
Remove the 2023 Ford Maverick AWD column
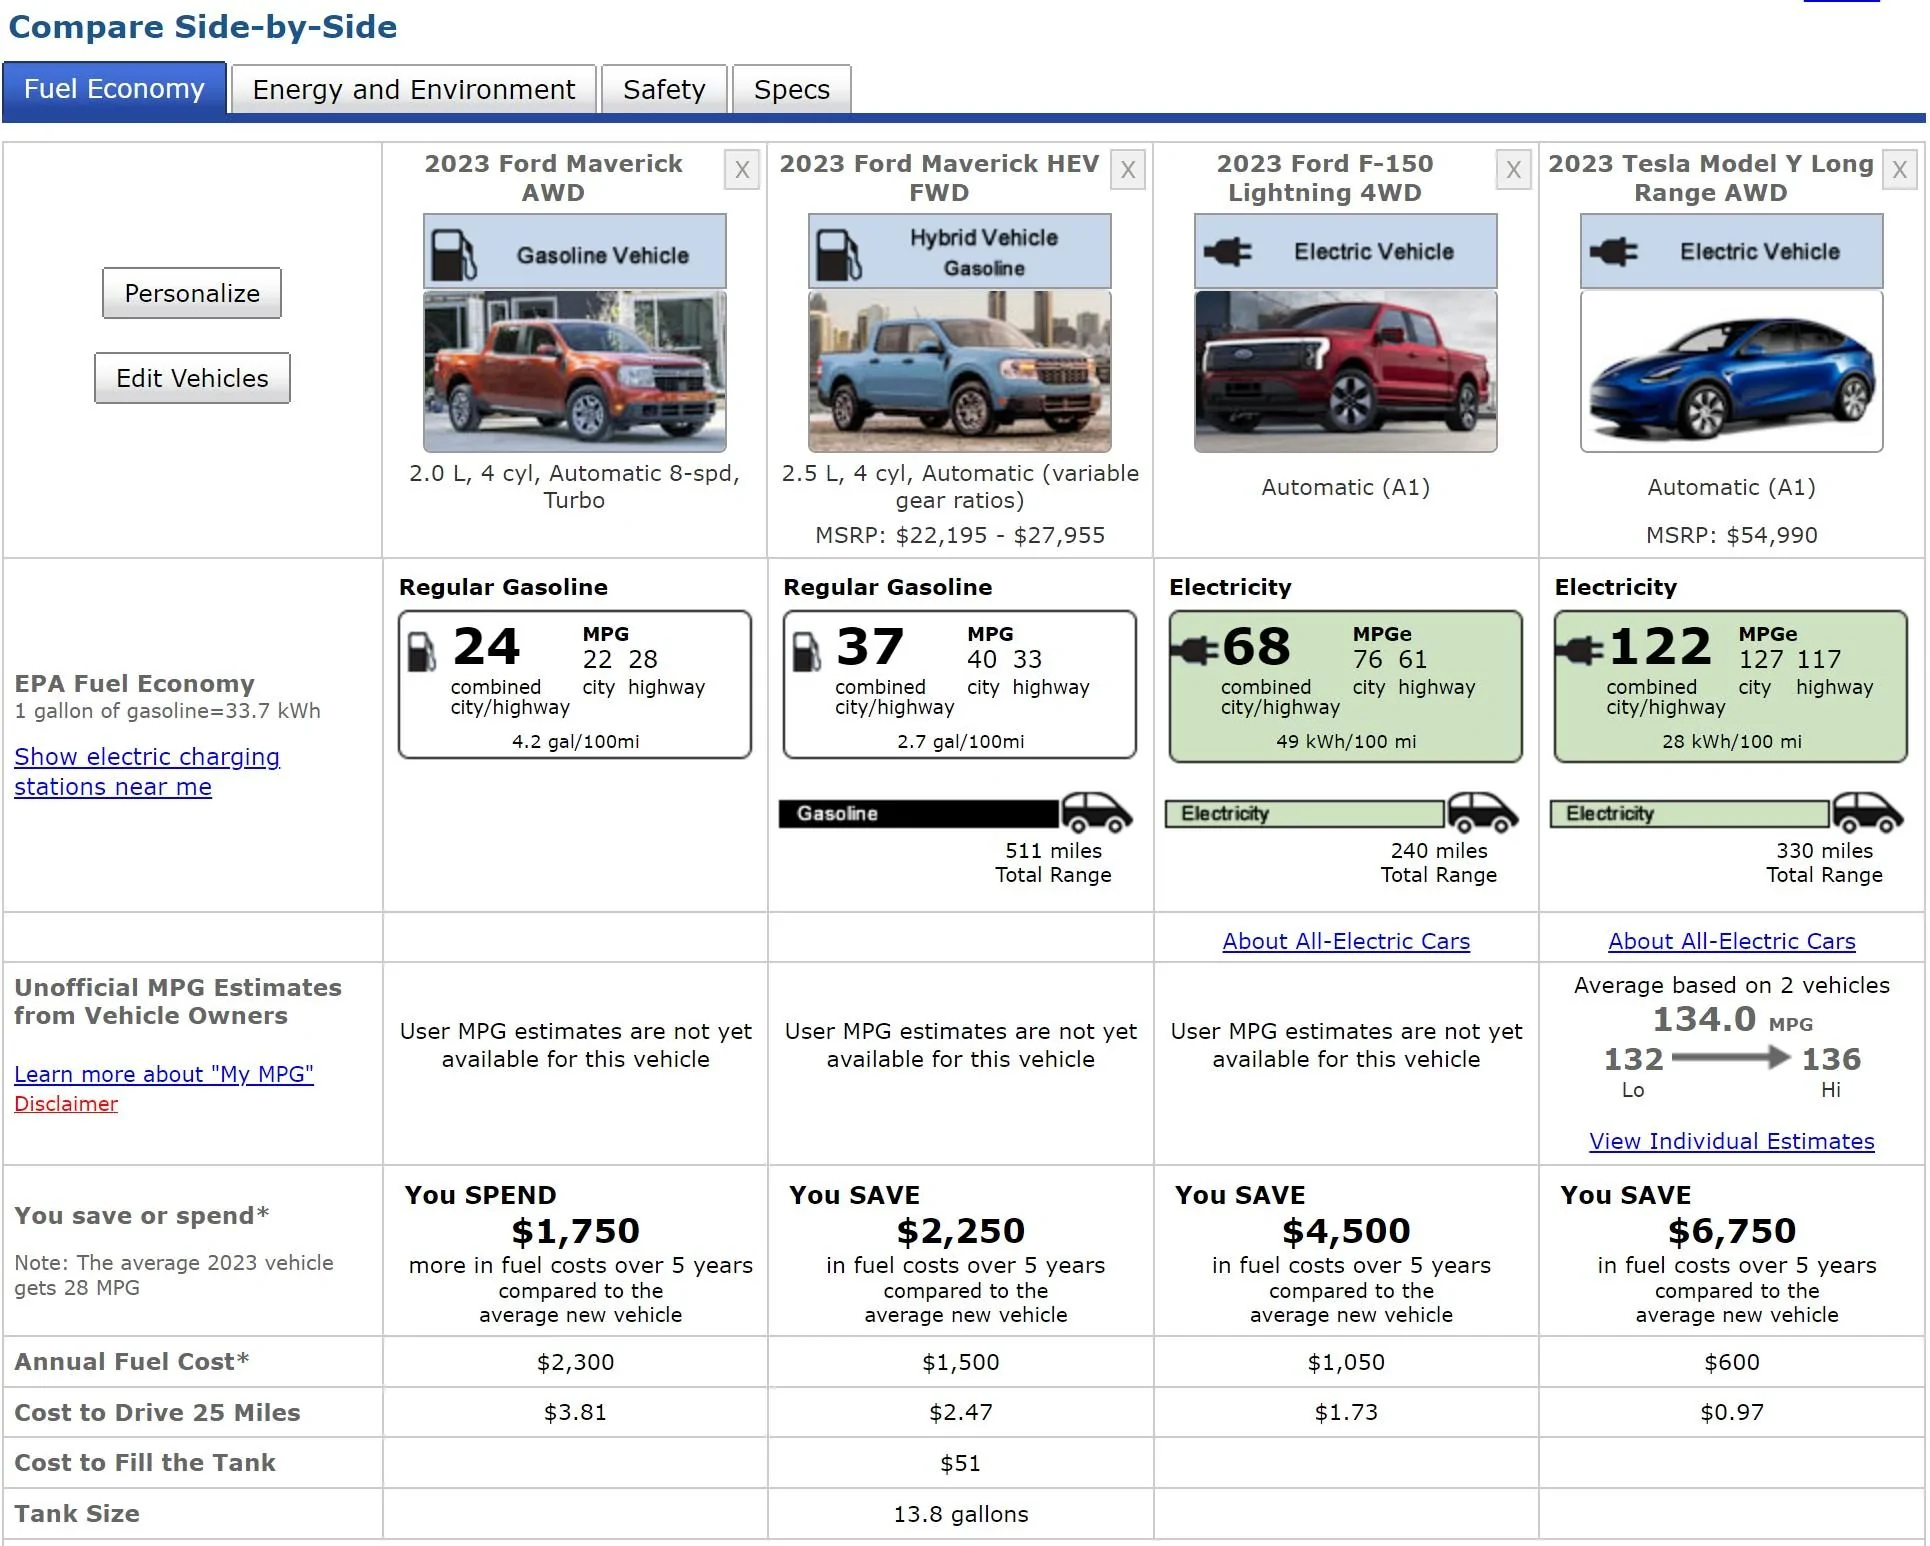point(742,170)
